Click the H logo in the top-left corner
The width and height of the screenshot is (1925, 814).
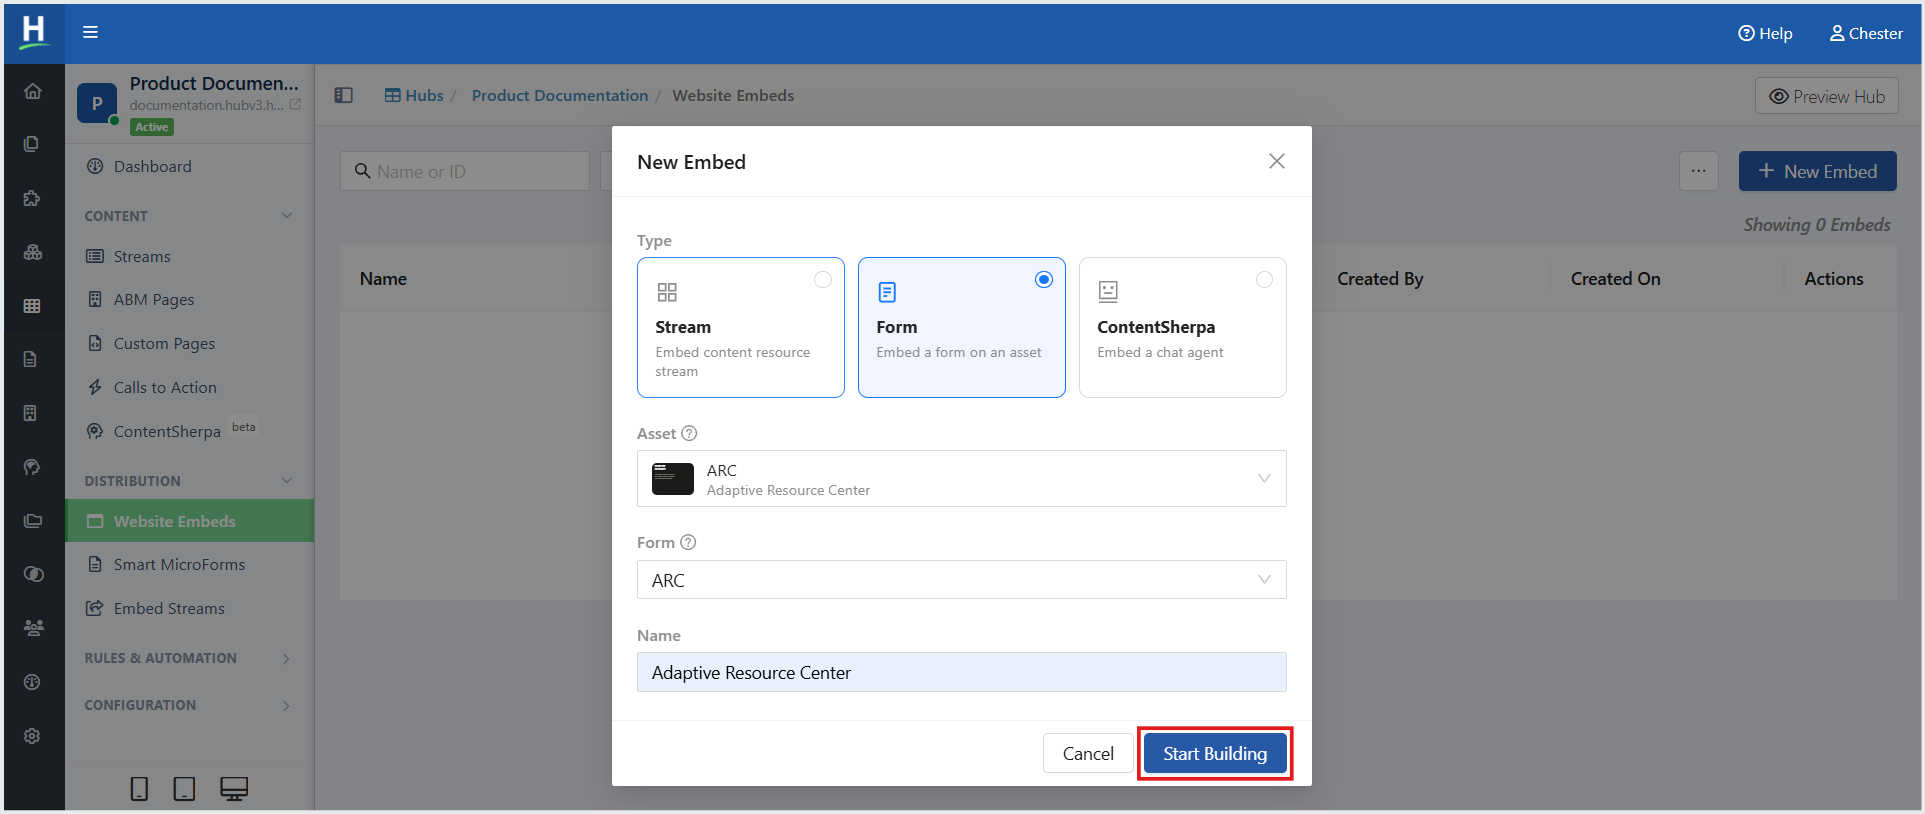34,32
